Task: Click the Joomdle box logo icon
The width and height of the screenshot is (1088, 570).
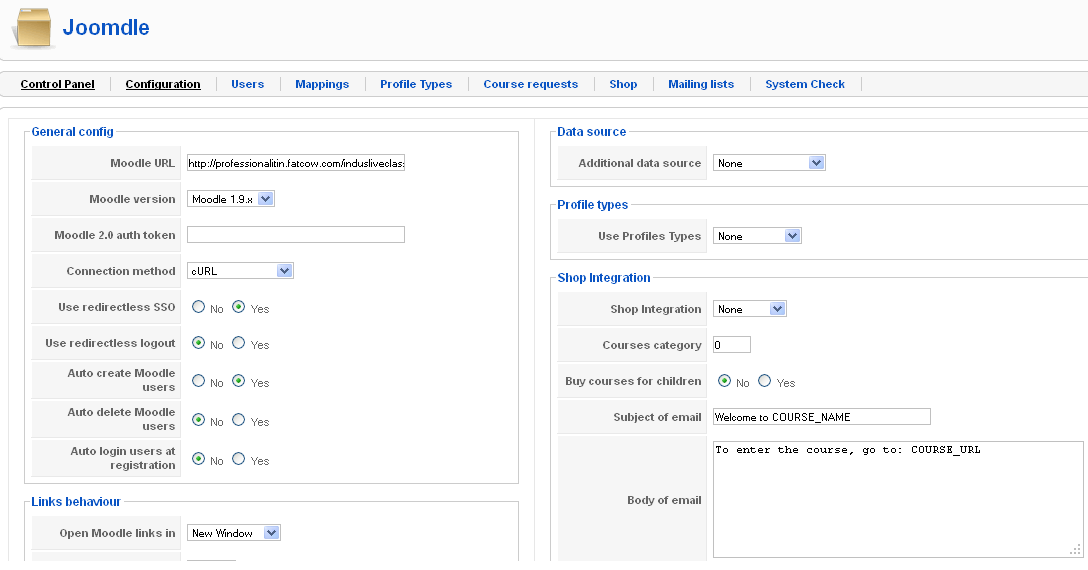Action: click(33, 28)
